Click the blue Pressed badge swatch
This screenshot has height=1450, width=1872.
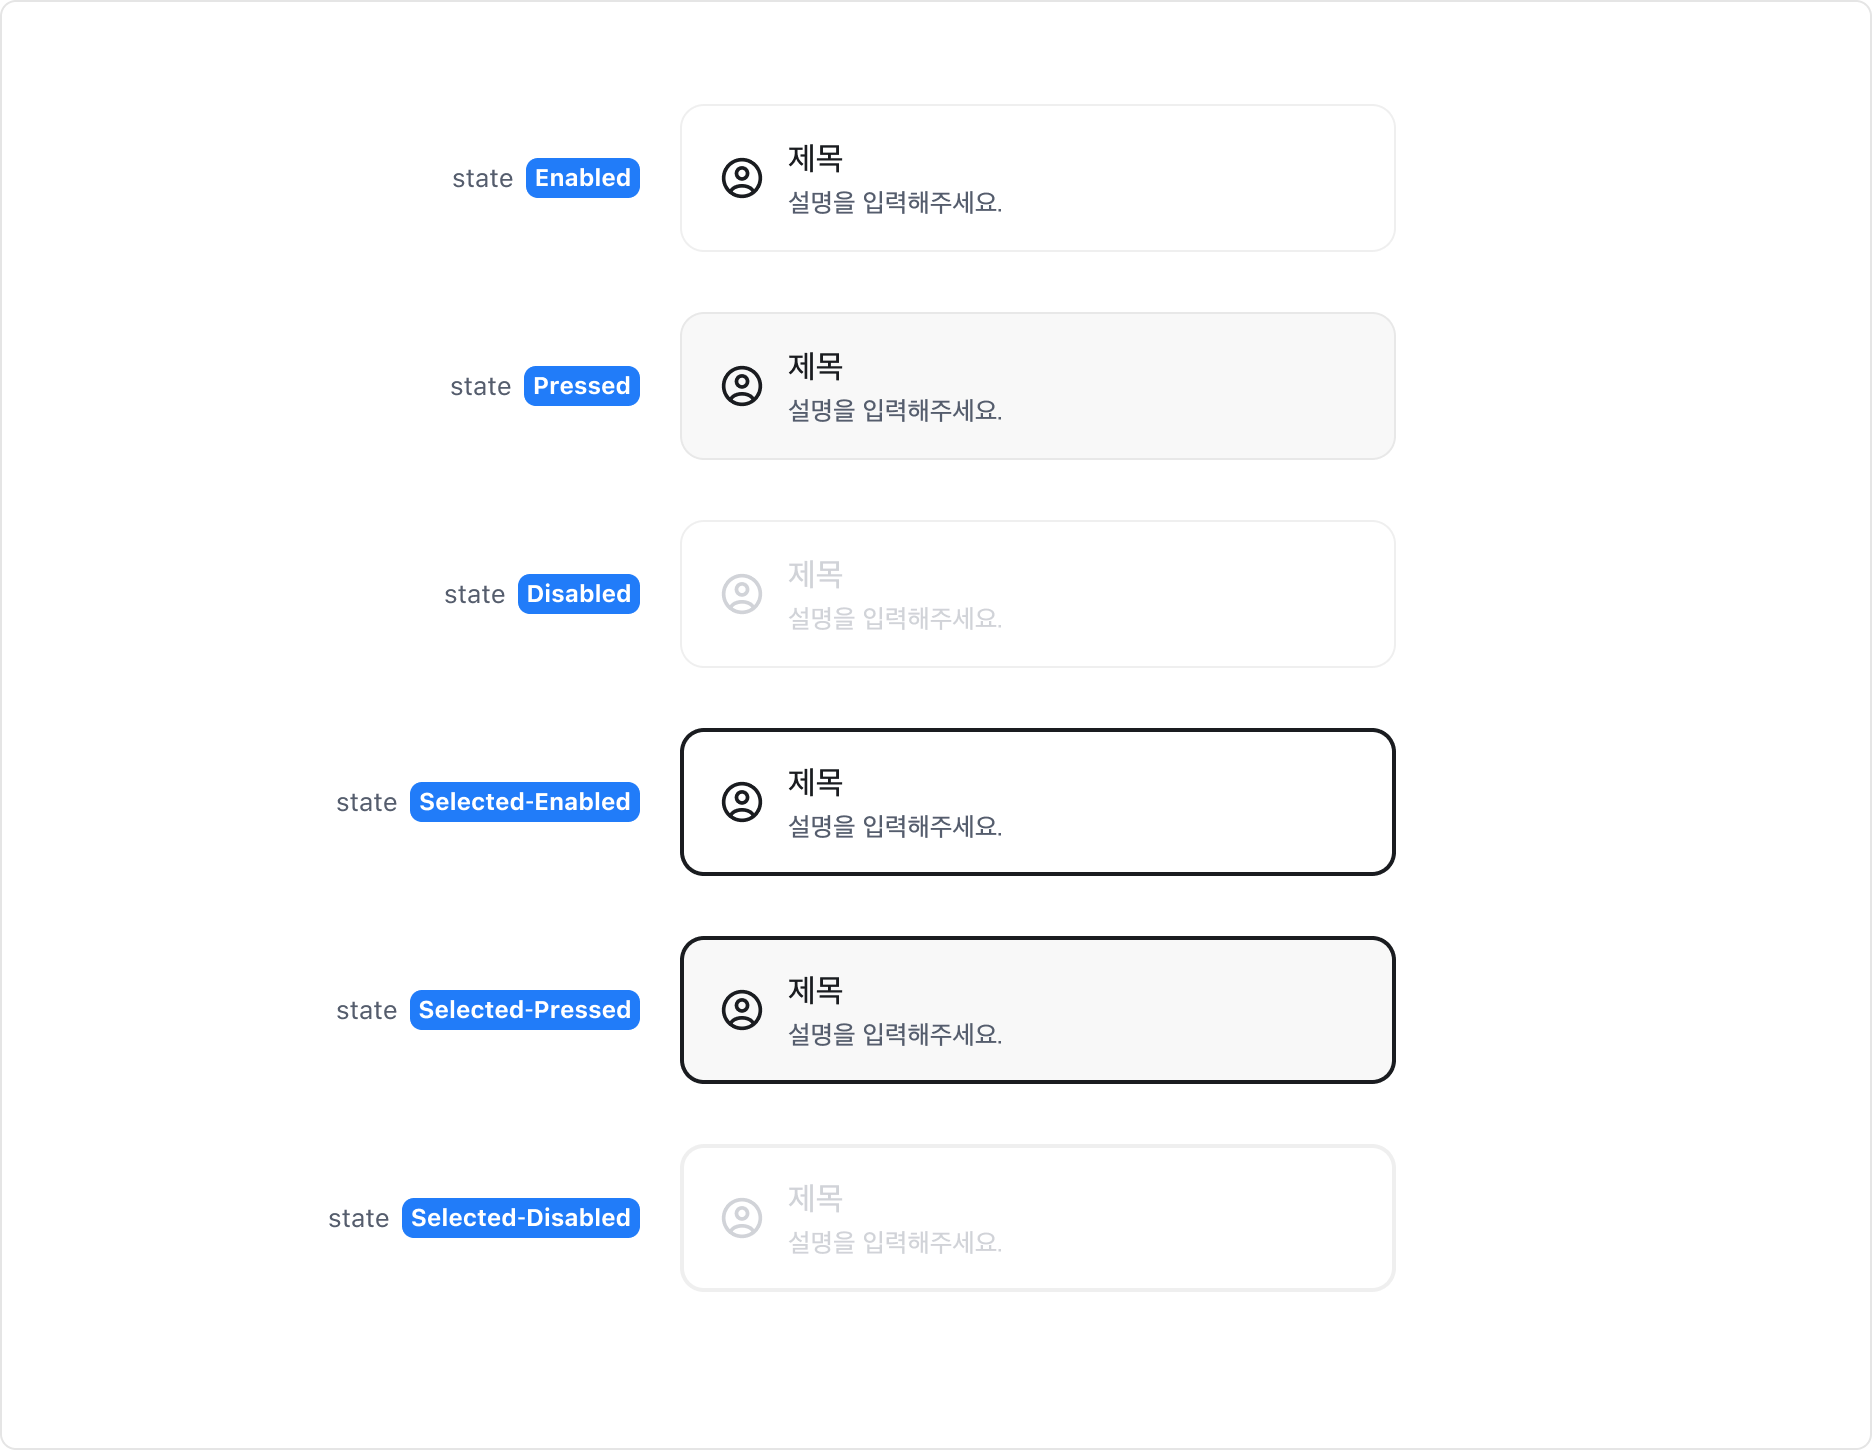pyautogui.click(x=582, y=386)
